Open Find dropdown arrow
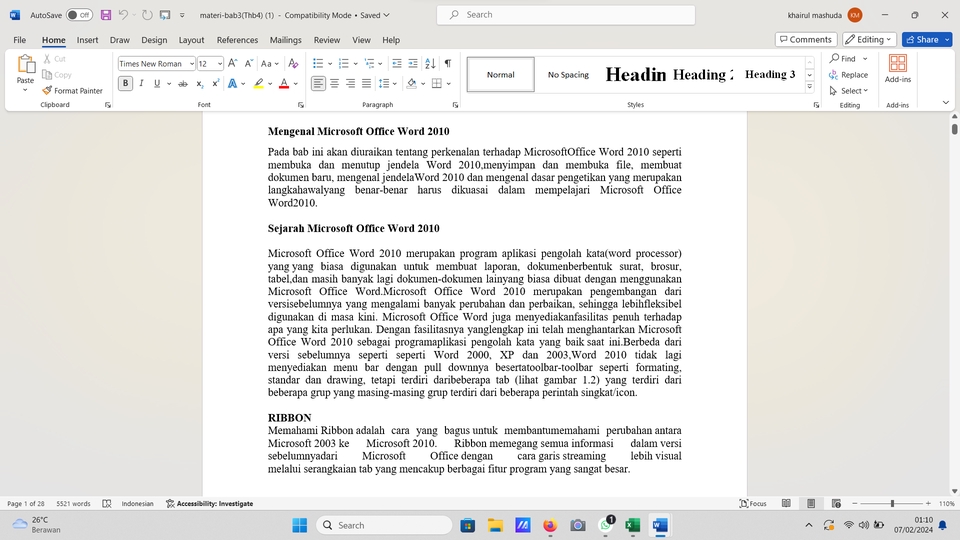 tap(865, 59)
